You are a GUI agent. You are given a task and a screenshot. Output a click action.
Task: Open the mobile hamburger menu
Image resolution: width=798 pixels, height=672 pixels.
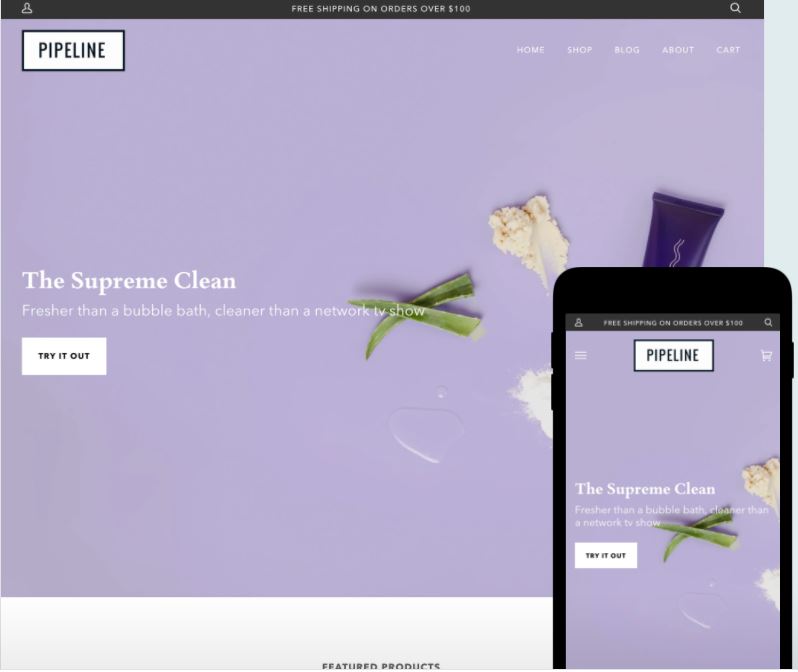(581, 355)
